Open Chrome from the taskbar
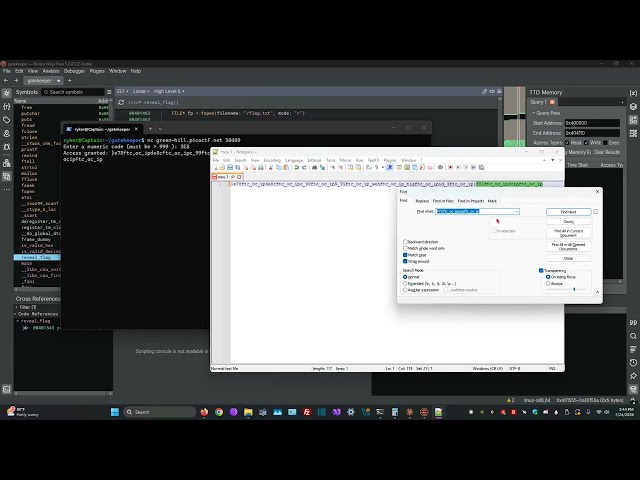The height and width of the screenshot is (480, 640). coord(219,412)
